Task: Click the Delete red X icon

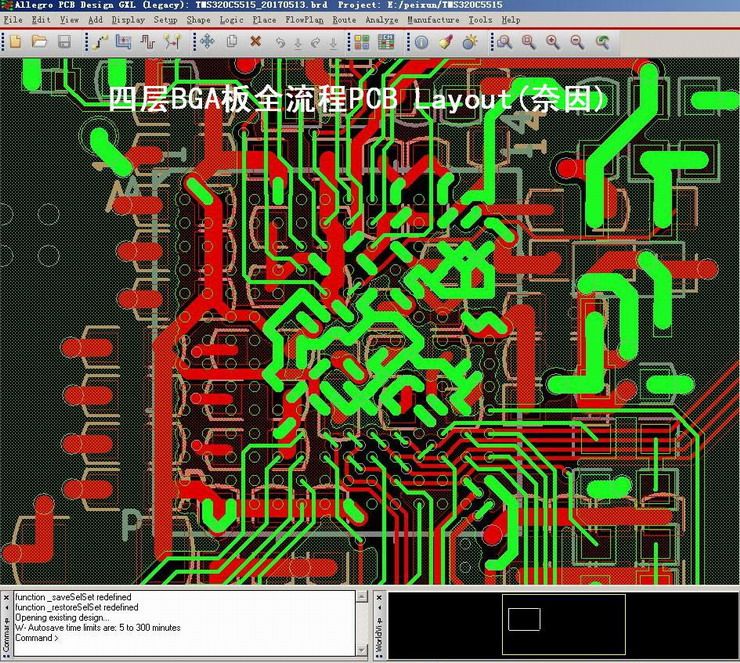Action: point(256,42)
